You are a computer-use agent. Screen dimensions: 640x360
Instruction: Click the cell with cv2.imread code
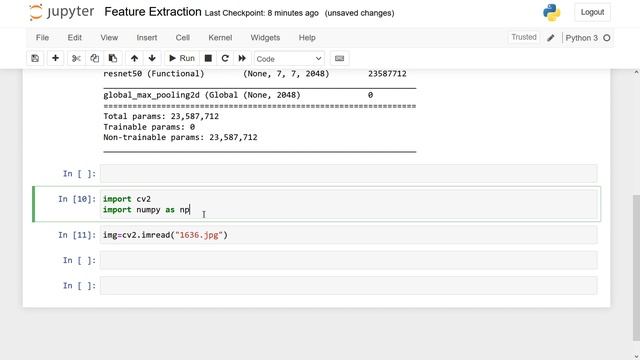click(349, 235)
